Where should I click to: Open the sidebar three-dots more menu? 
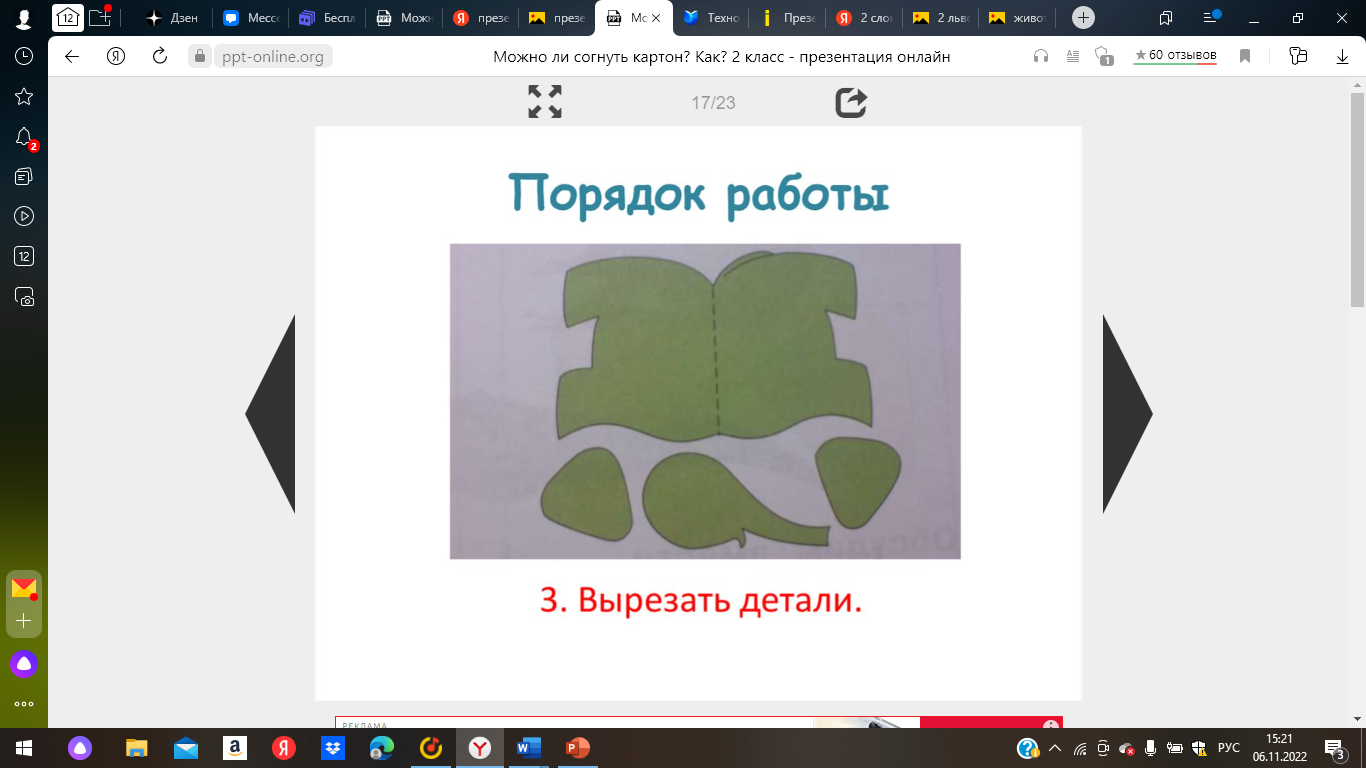tap(24, 704)
